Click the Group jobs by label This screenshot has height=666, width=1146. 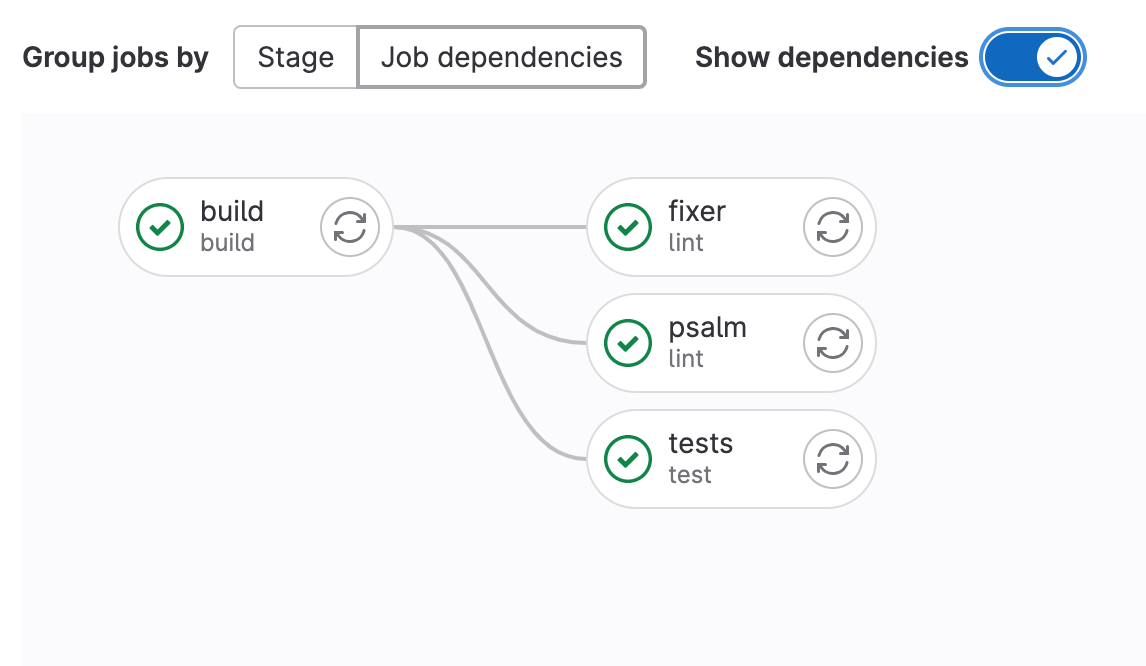(x=115, y=57)
